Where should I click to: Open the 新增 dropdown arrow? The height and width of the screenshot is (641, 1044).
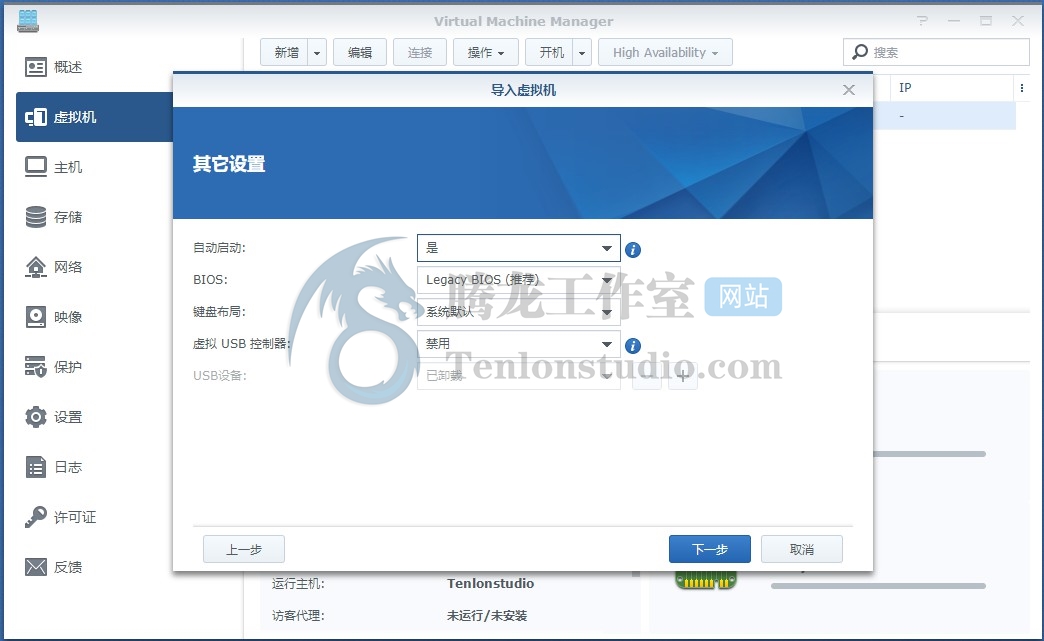pos(317,53)
